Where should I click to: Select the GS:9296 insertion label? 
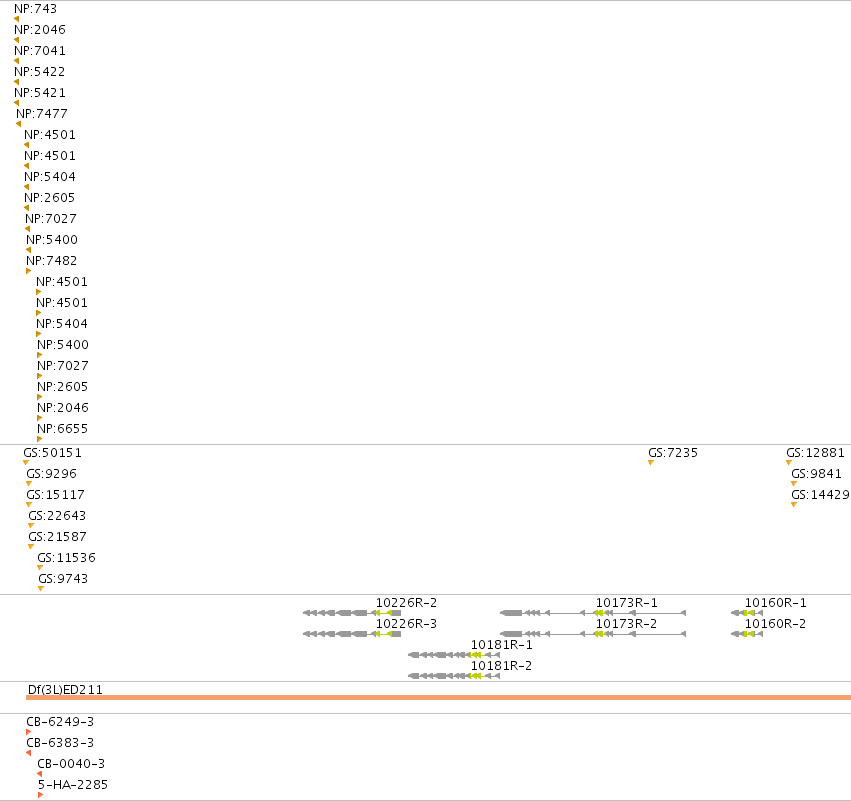pyautogui.click(x=51, y=474)
